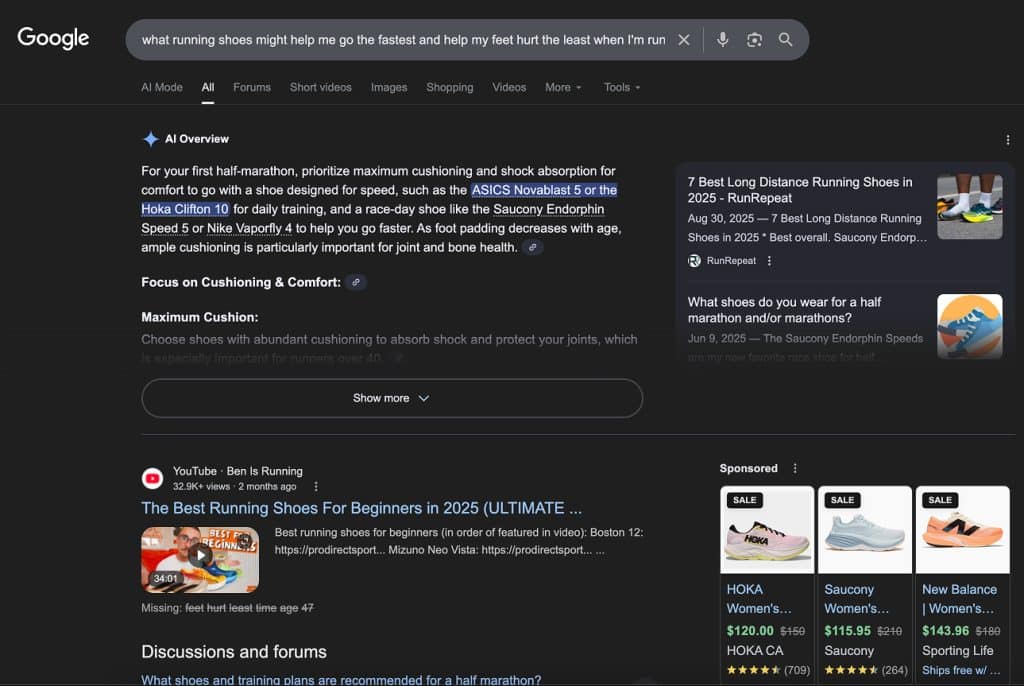Click the YouTube channel icon beside Ben Is Running
The height and width of the screenshot is (686, 1024).
[152, 478]
